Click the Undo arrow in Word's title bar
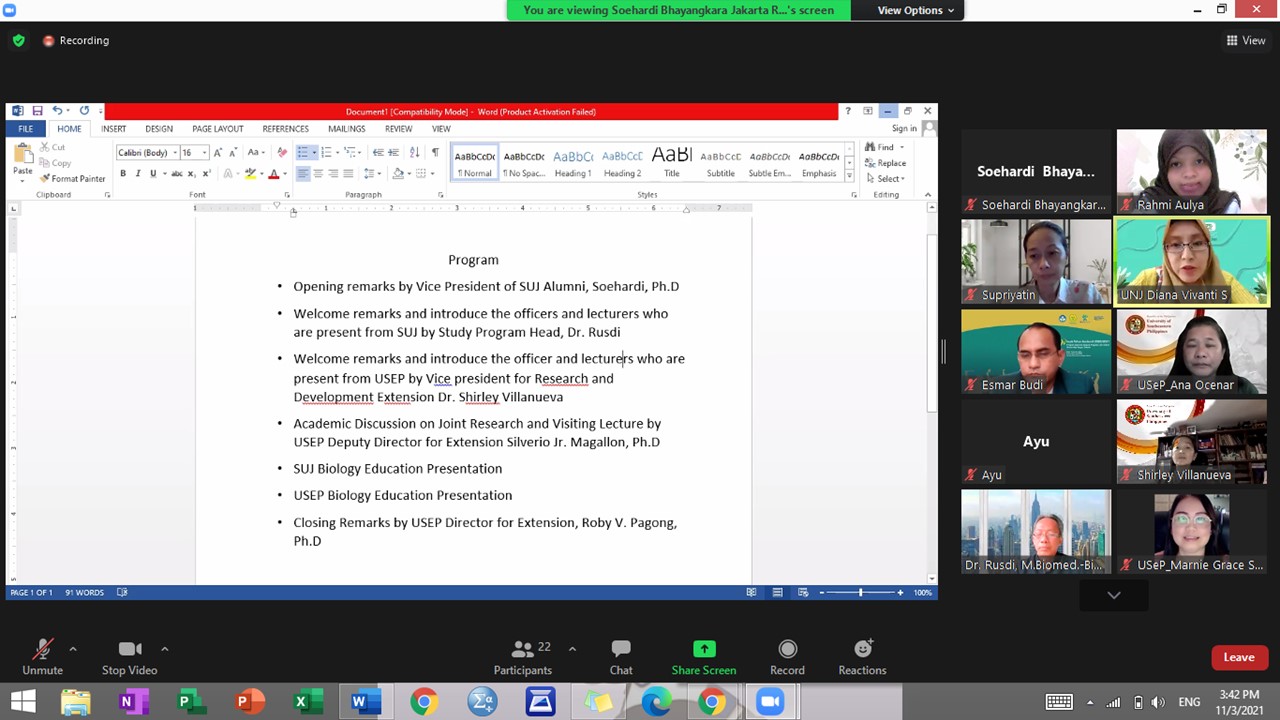This screenshot has width=1280, height=720. coord(57,111)
